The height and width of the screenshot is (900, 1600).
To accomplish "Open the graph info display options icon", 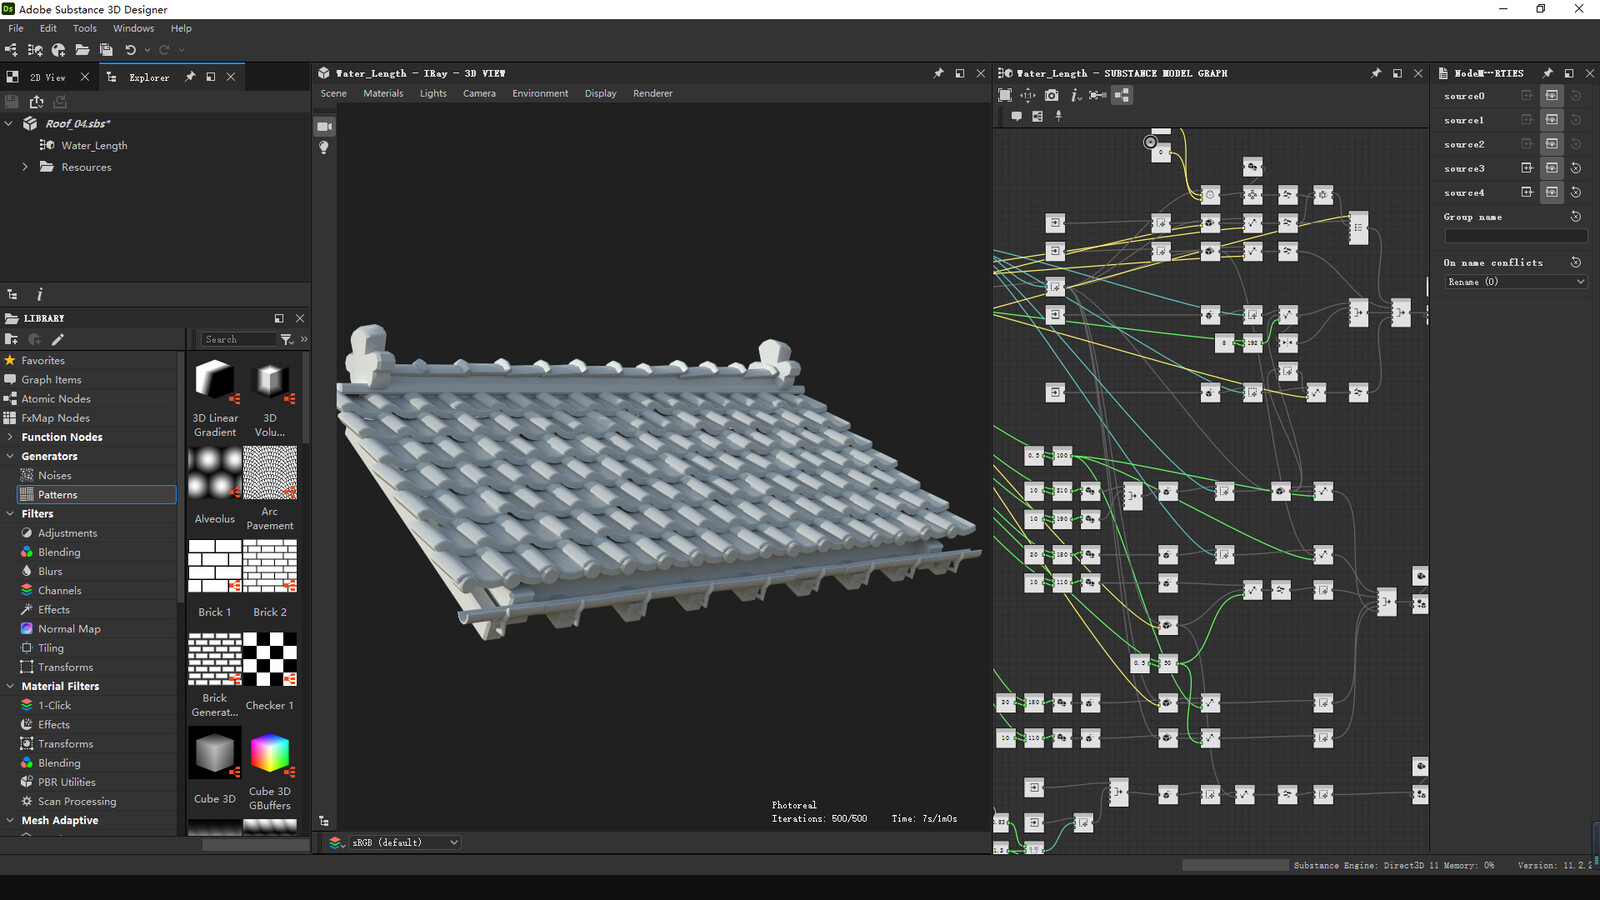I will coord(1075,95).
